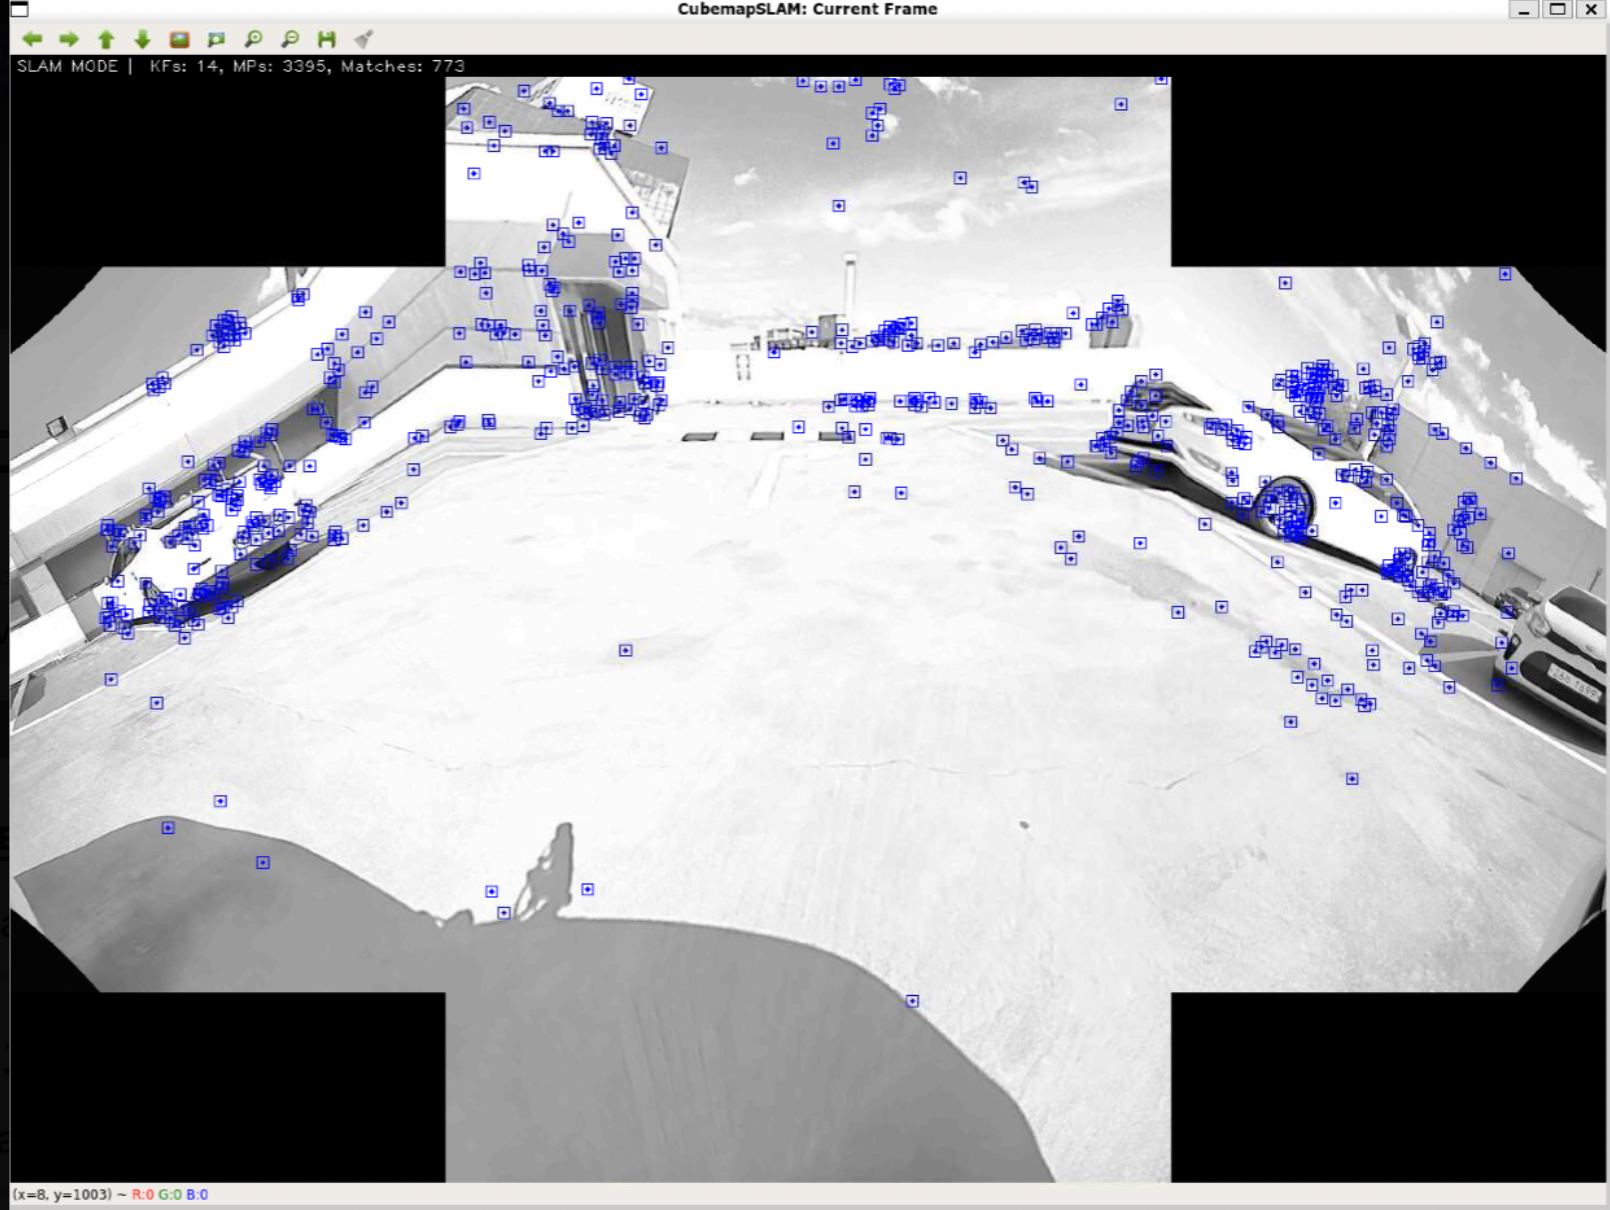This screenshot has height=1210, width=1610.
Task: Reset zoom with the original-size picture icon
Action: tap(179, 39)
